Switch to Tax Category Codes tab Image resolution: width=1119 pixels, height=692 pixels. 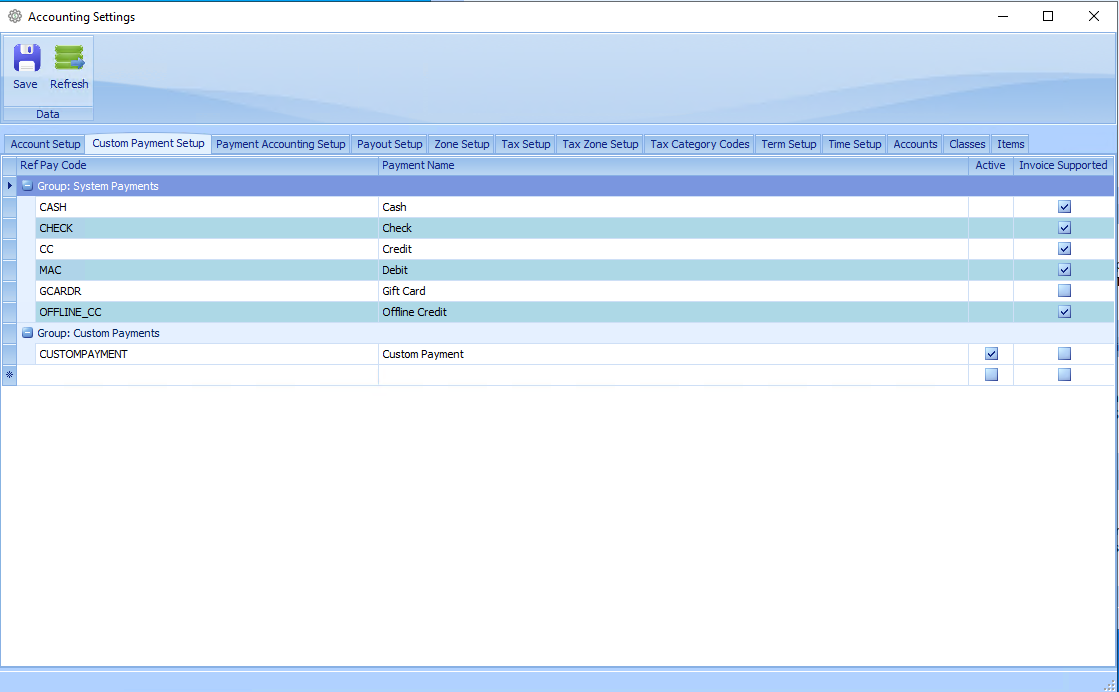click(699, 144)
